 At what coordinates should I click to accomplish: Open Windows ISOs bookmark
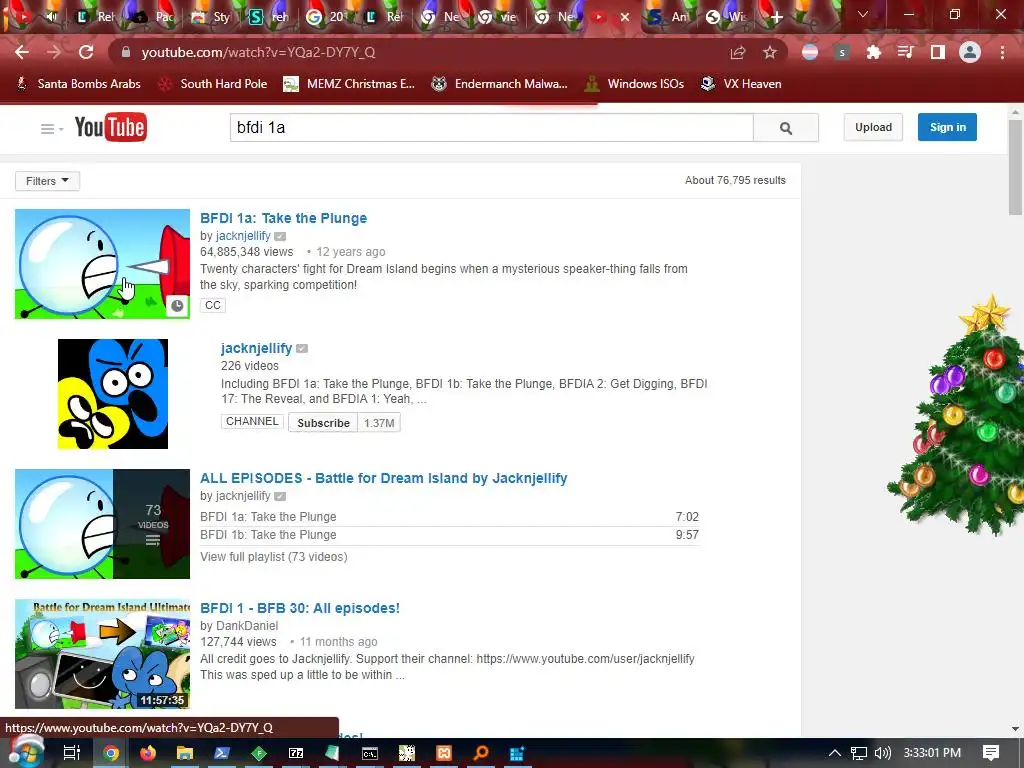634,84
